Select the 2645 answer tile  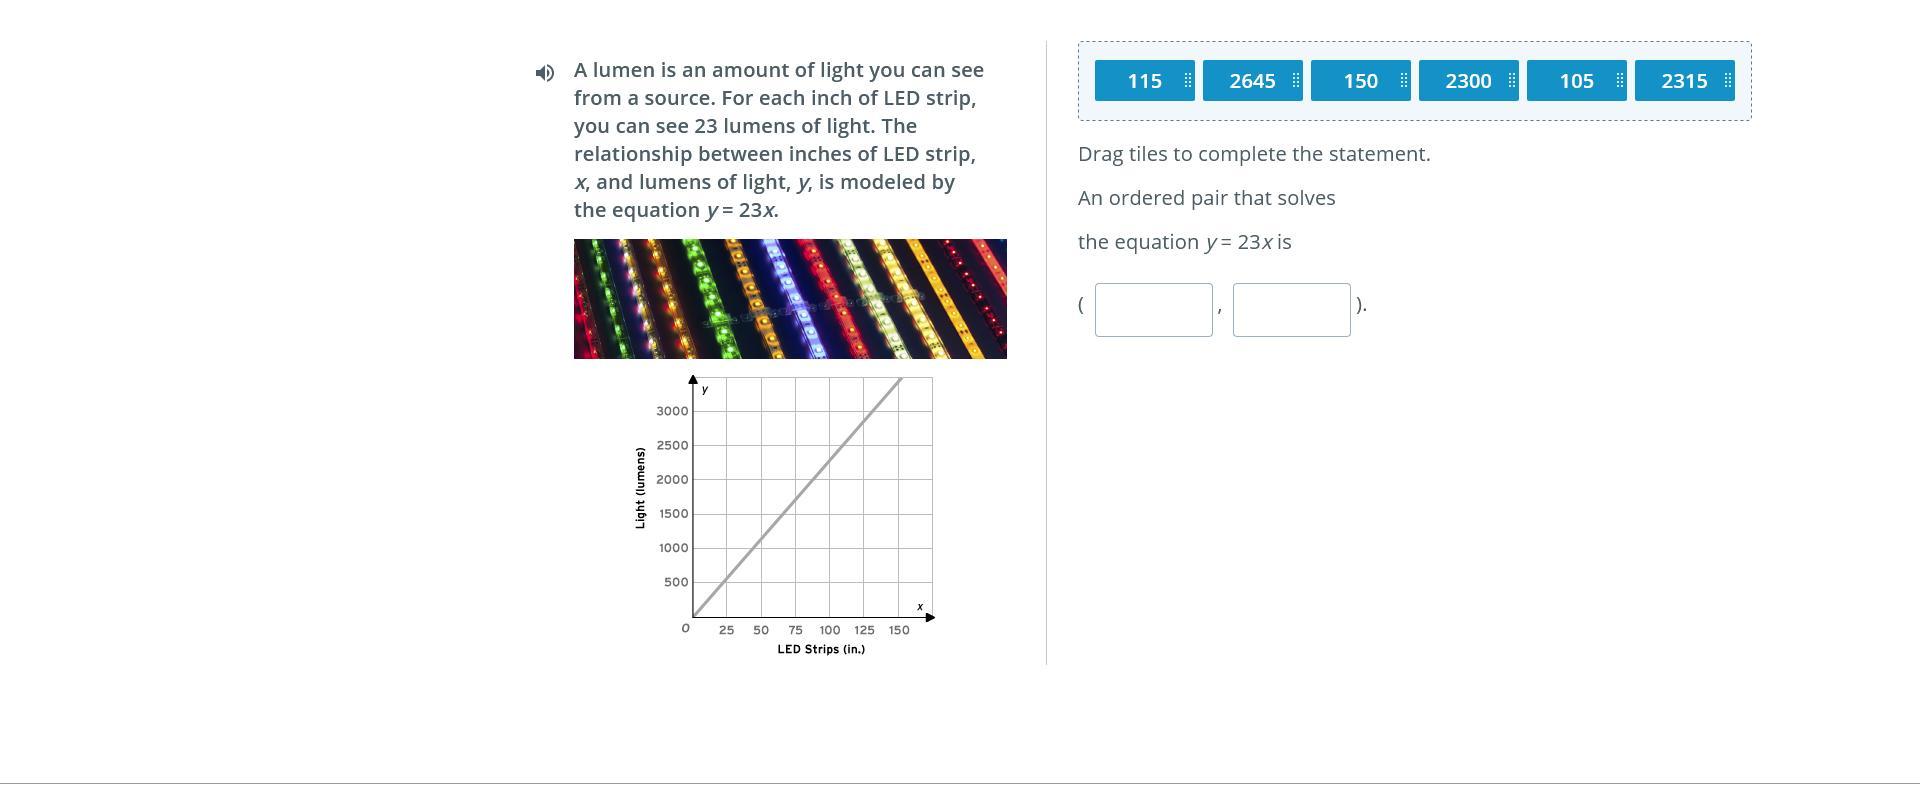(1251, 81)
